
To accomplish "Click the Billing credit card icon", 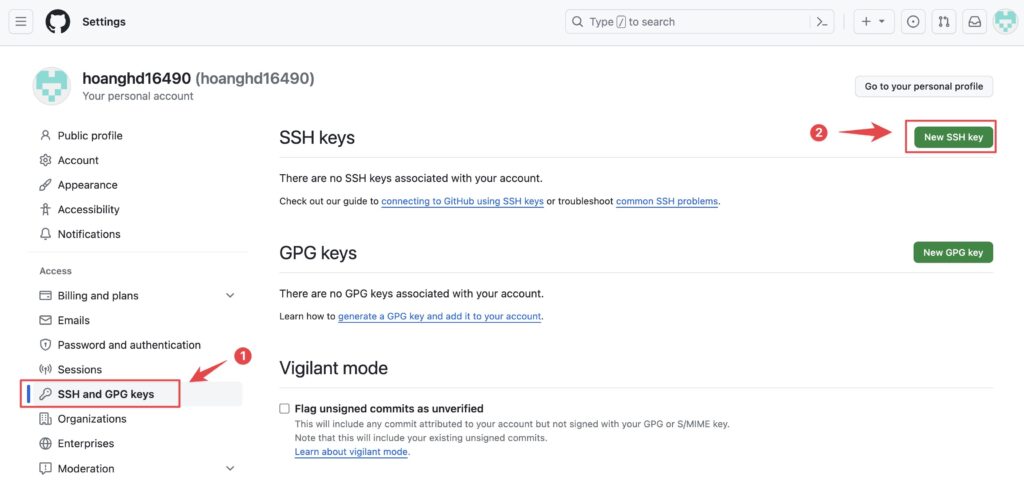I will tap(45, 296).
